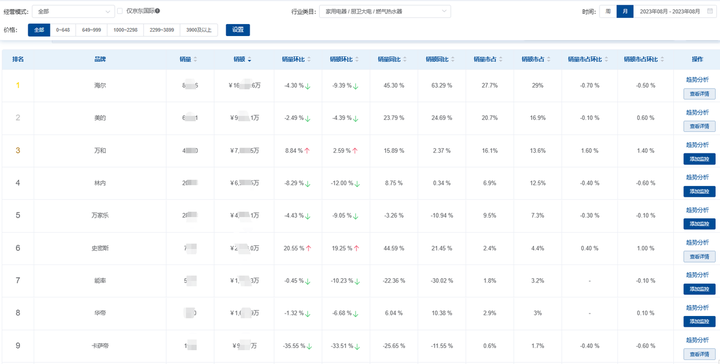This screenshot has height=364, width=720.
Task: Open 趋势分析 for 能率 row
Action: click(x=697, y=275)
